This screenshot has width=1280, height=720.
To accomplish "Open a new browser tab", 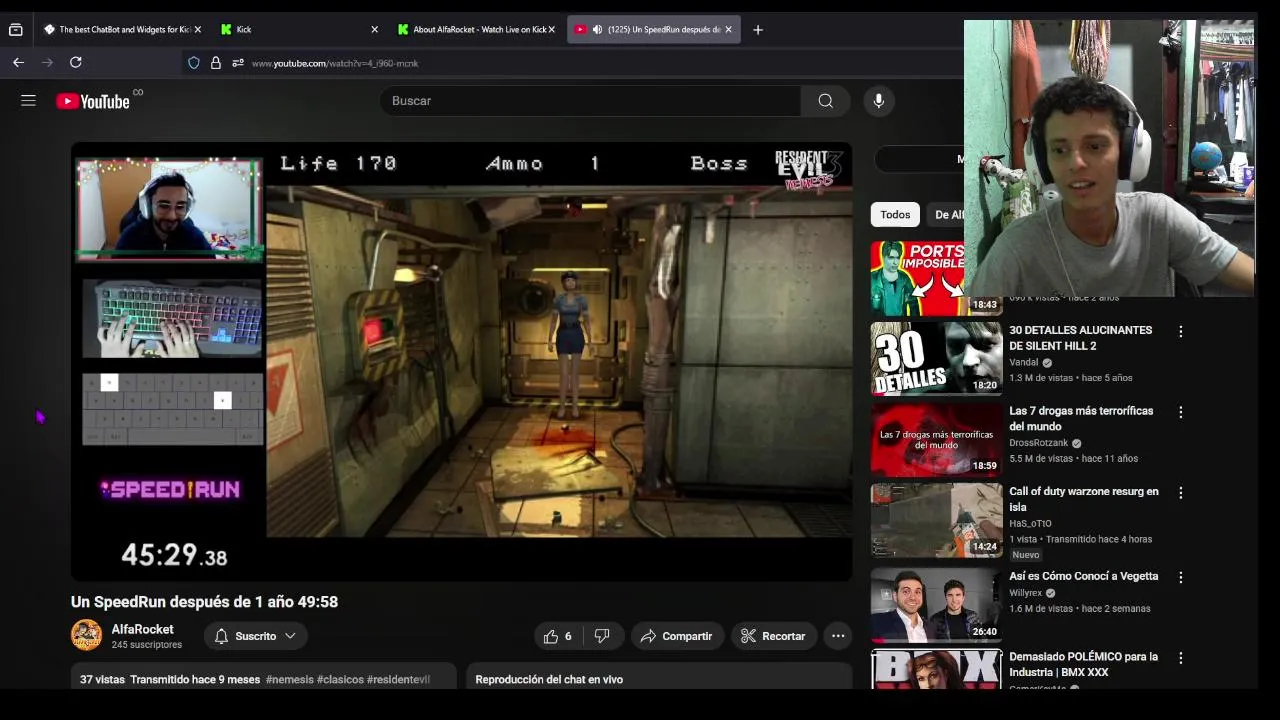I will [757, 29].
